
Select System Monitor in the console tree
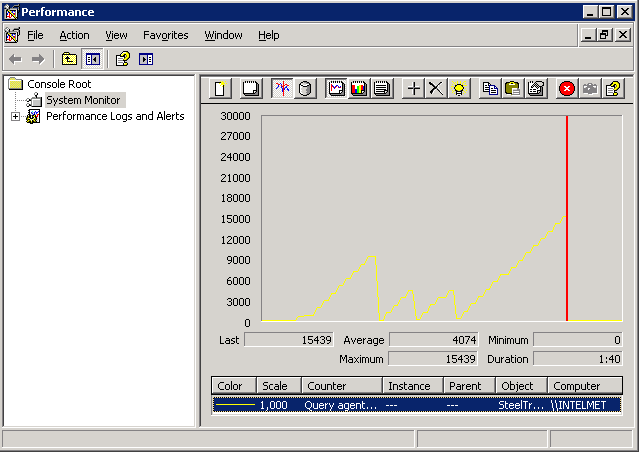pos(82,100)
